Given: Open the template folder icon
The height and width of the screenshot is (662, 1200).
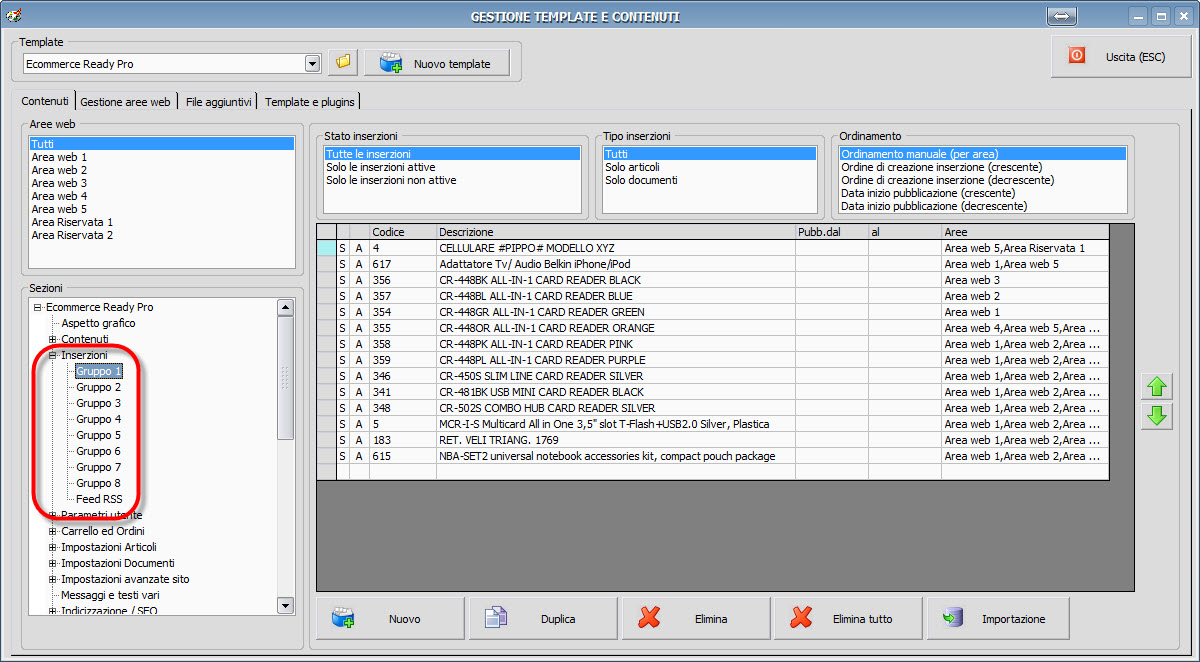Looking at the screenshot, I should click(x=343, y=62).
